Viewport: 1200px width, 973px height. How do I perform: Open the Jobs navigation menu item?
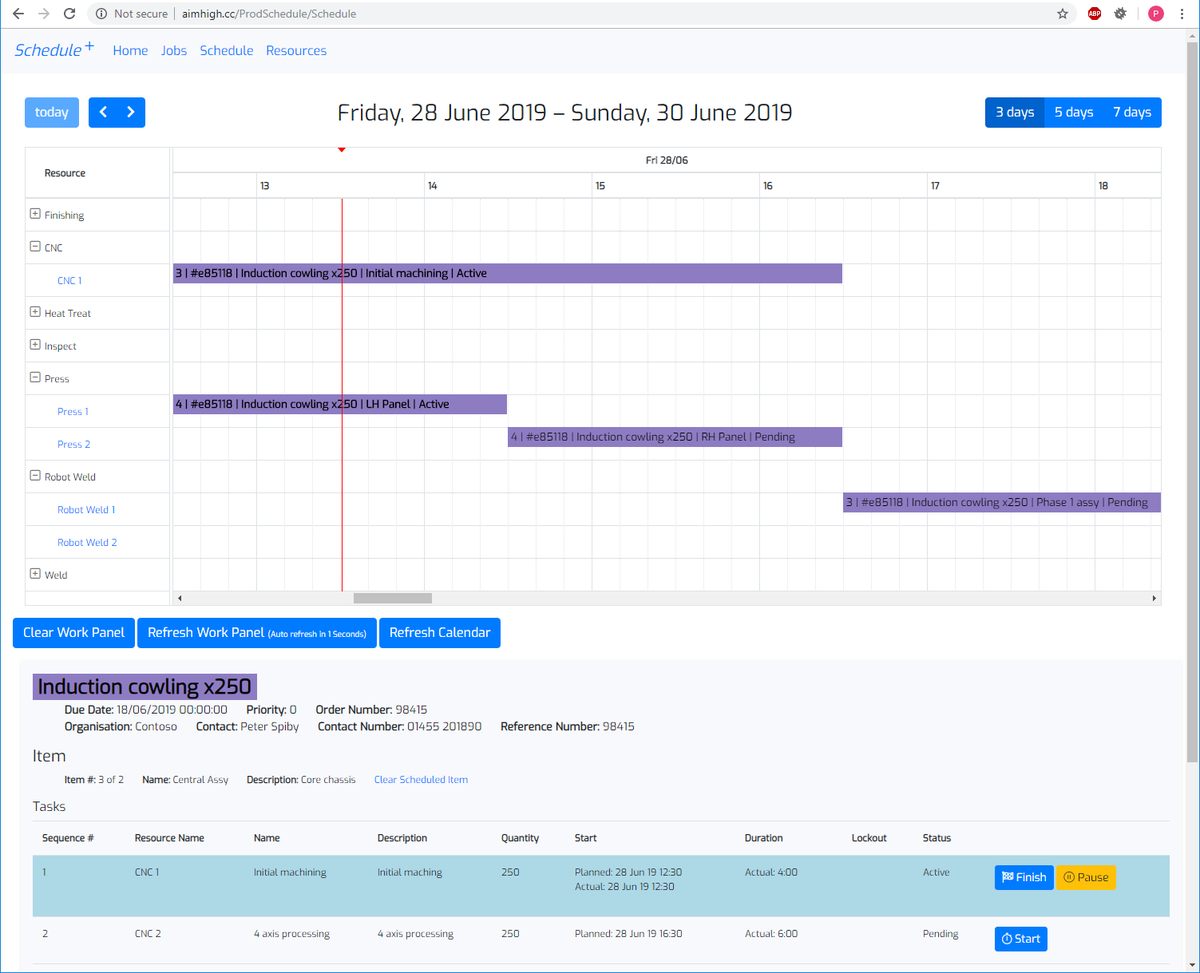pos(173,50)
